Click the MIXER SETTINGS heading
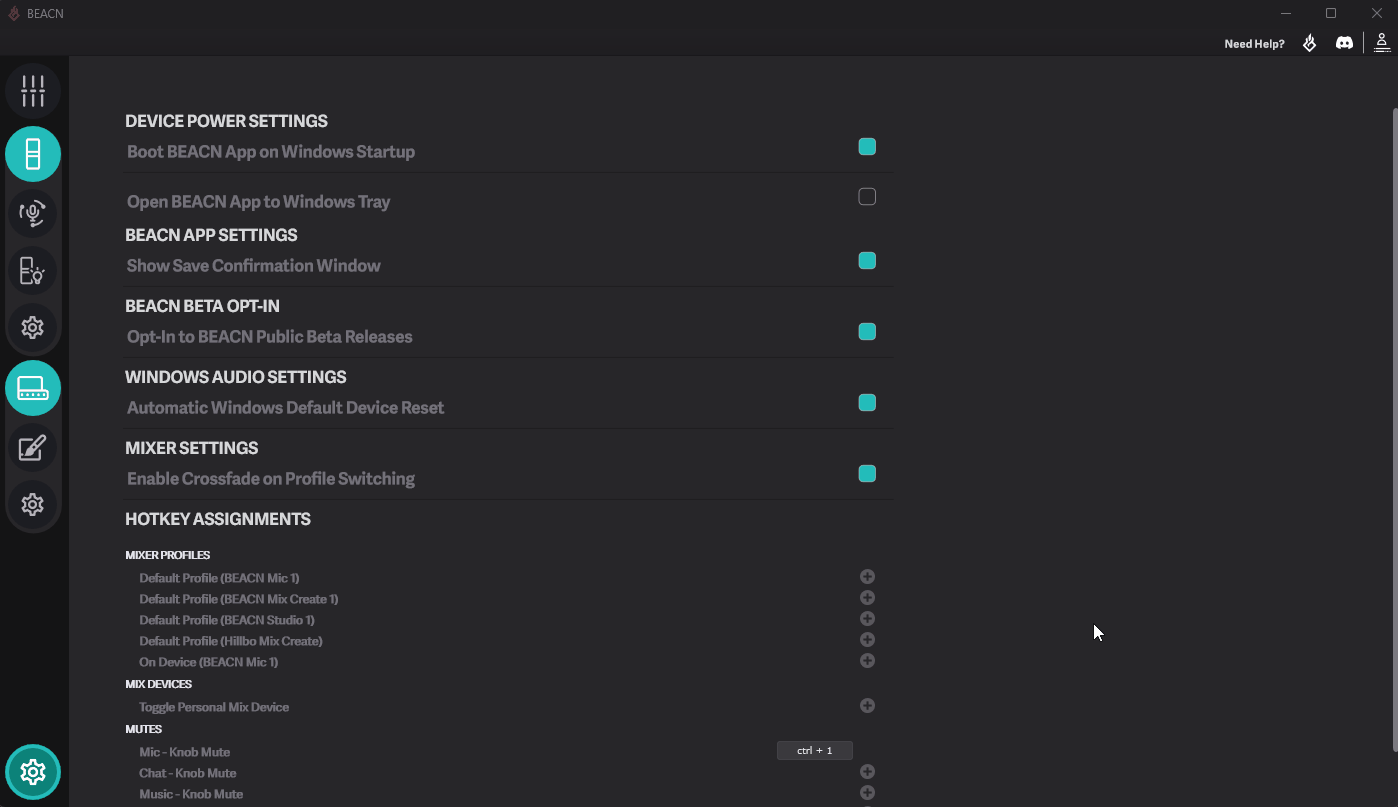 pyautogui.click(x=192, y=448)
